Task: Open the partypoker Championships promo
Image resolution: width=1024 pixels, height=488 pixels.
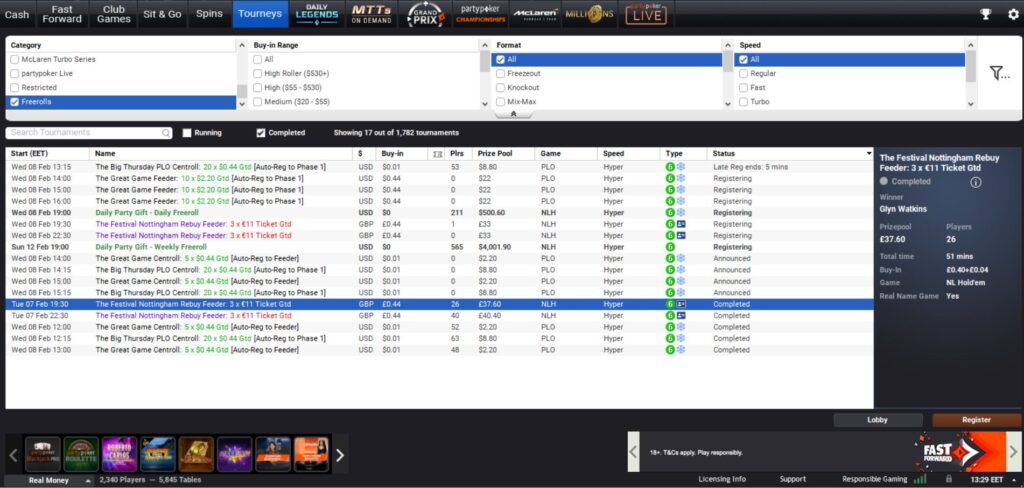Action: [481, 14]
